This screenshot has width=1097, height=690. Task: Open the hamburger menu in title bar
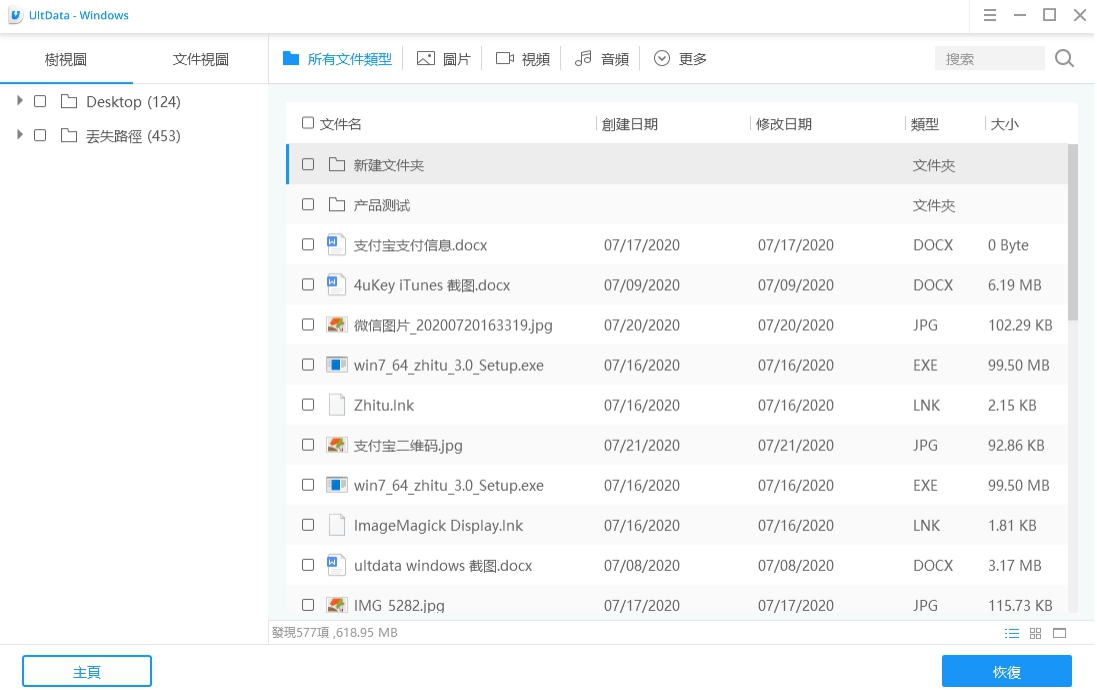coord(989,15)
